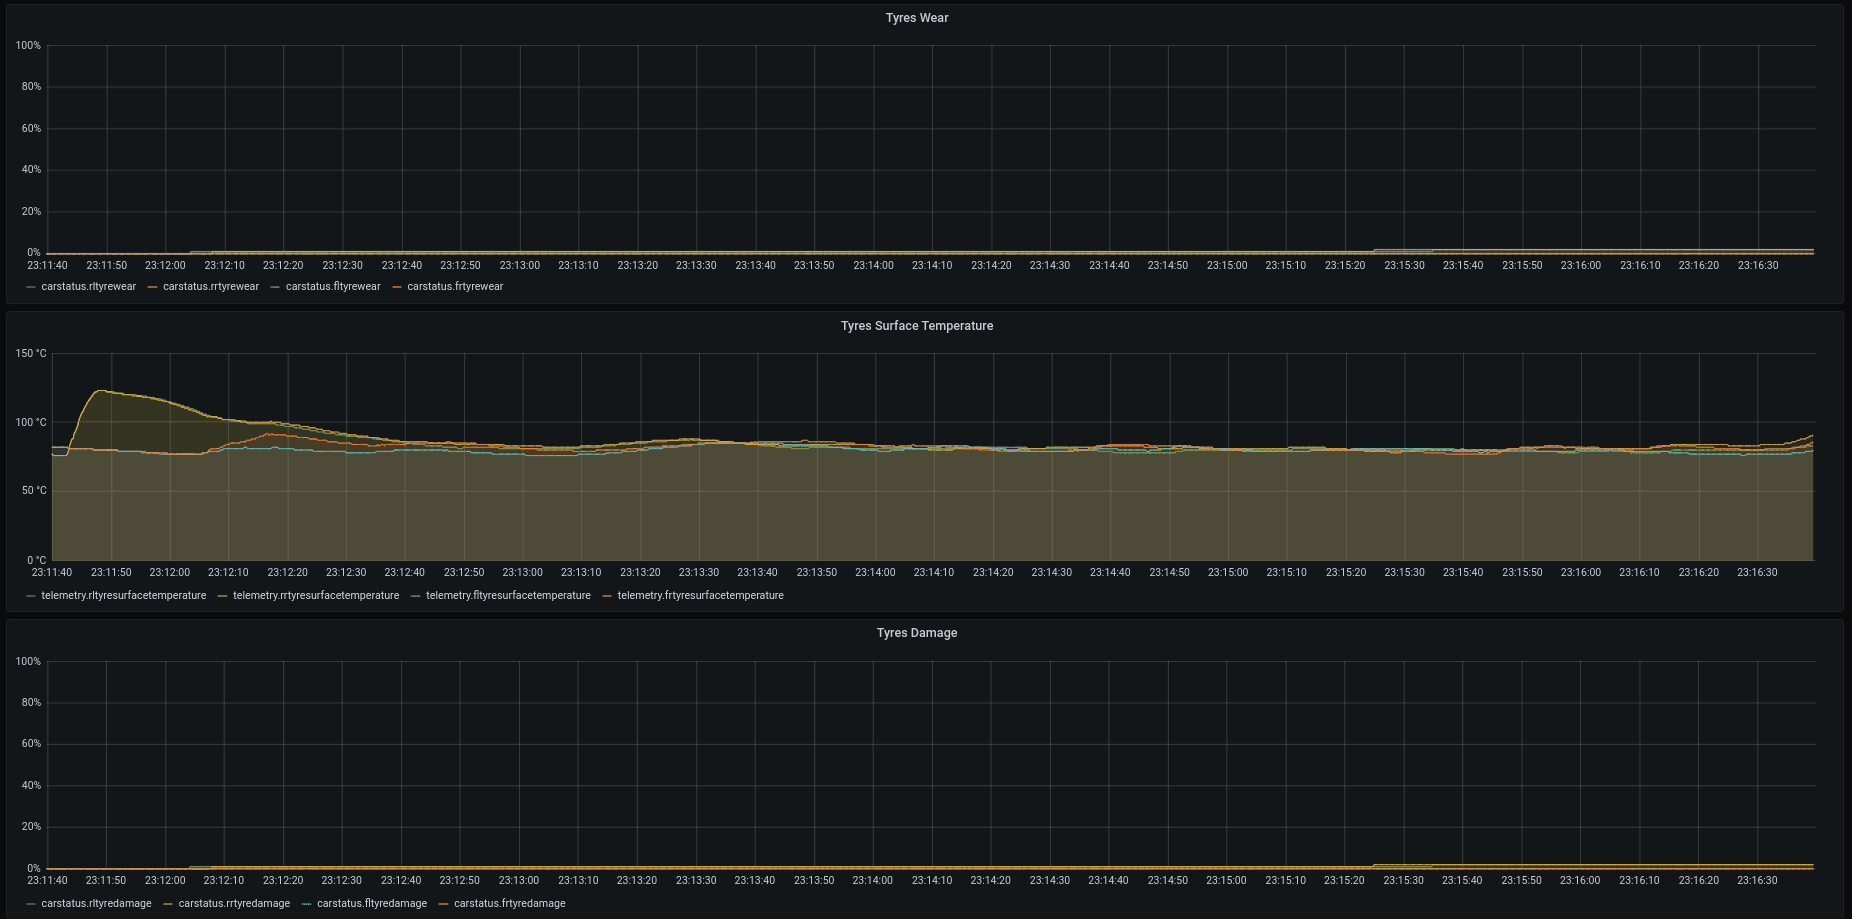
Task: Open the Tyres Wear panel title menu
Action: [x=917, y=18]
